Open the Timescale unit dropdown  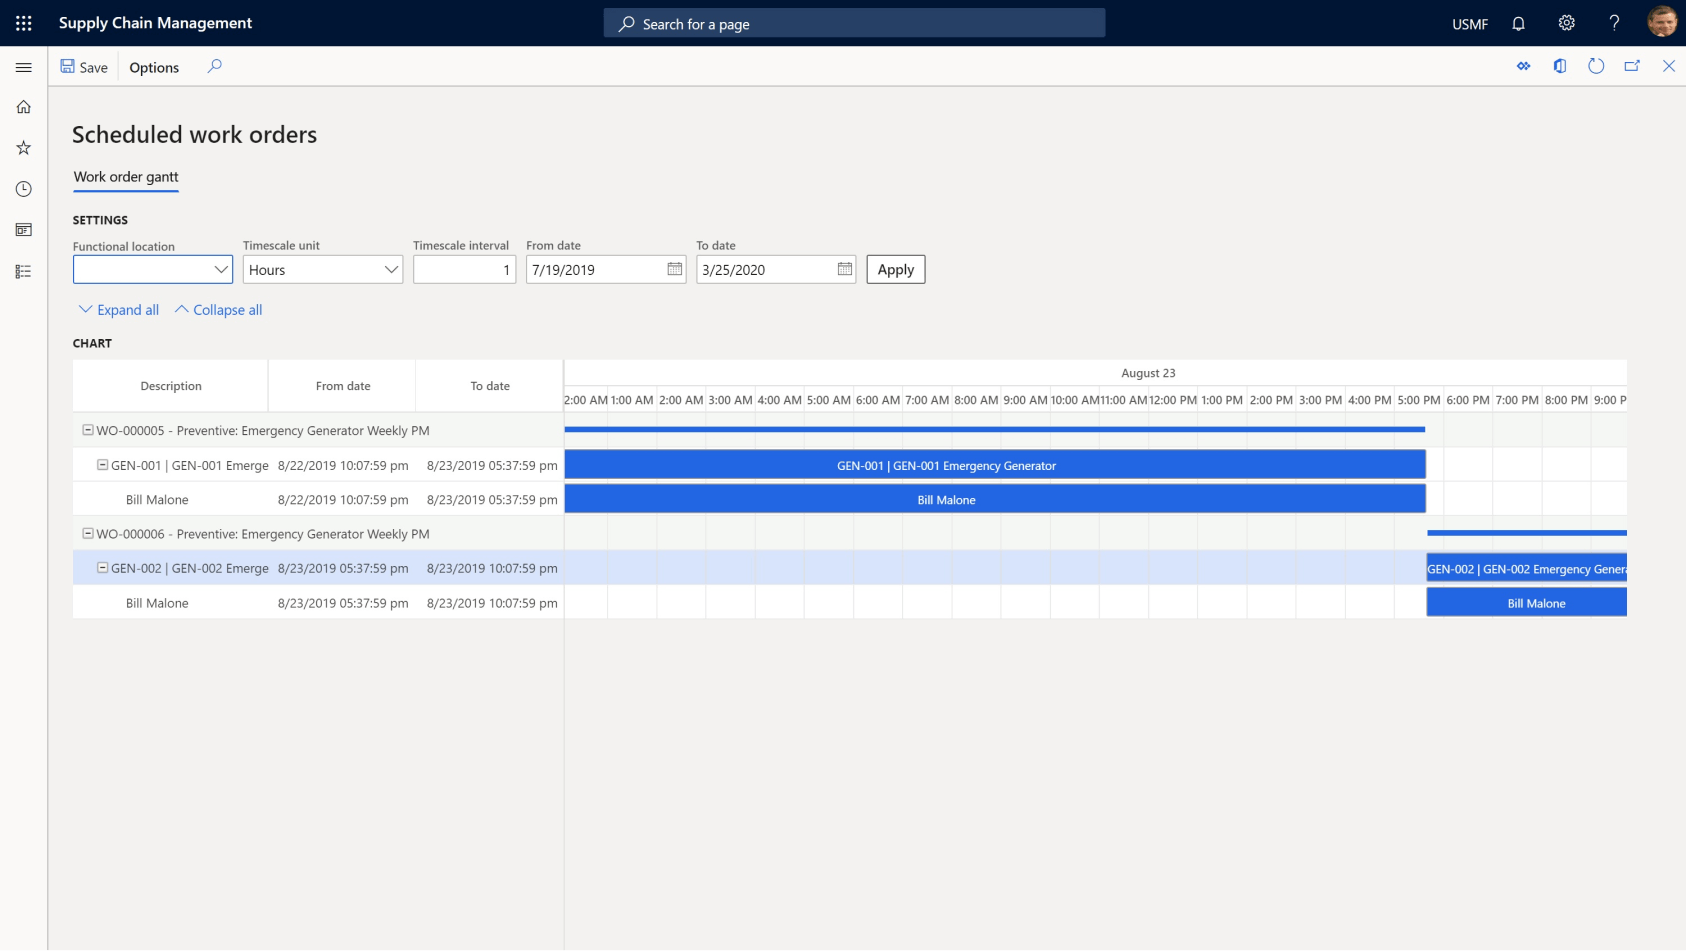tap(391, 270)
